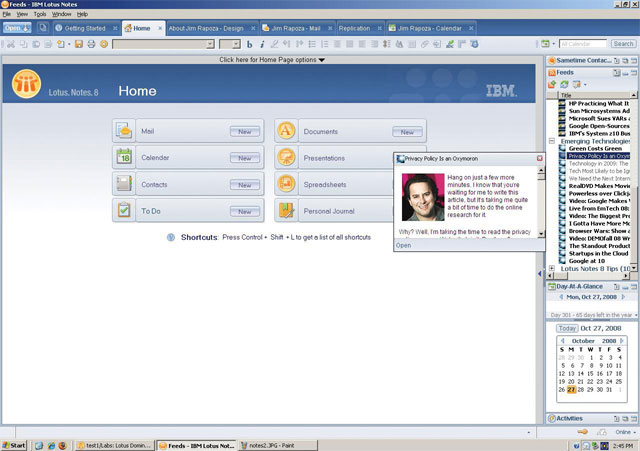Click the Lotus Notes 8 logo
The image size is (640, 451).
pyautogui.click(x=27, y=84)
